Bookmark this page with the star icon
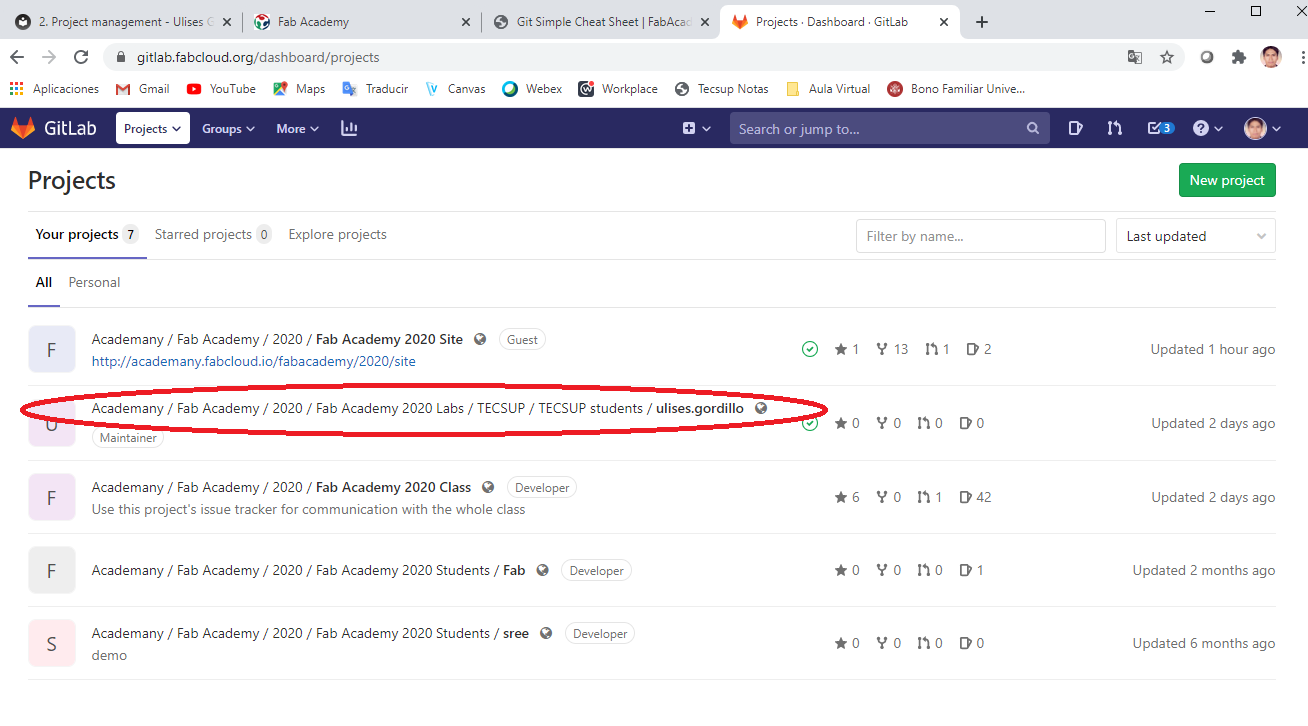The image size is (1308, 726). (x=1167, y=57)
